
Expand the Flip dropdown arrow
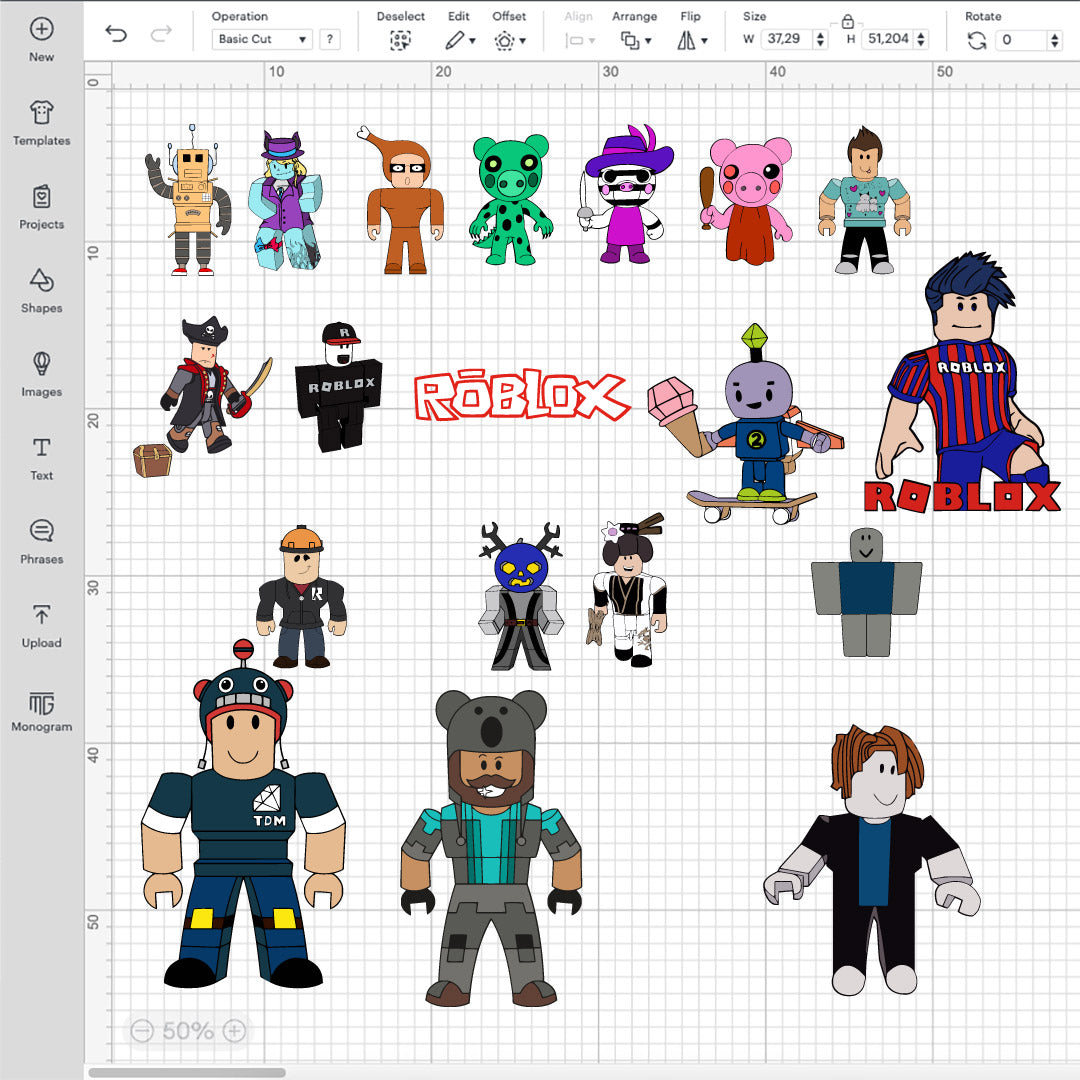(x=704, y=41)
